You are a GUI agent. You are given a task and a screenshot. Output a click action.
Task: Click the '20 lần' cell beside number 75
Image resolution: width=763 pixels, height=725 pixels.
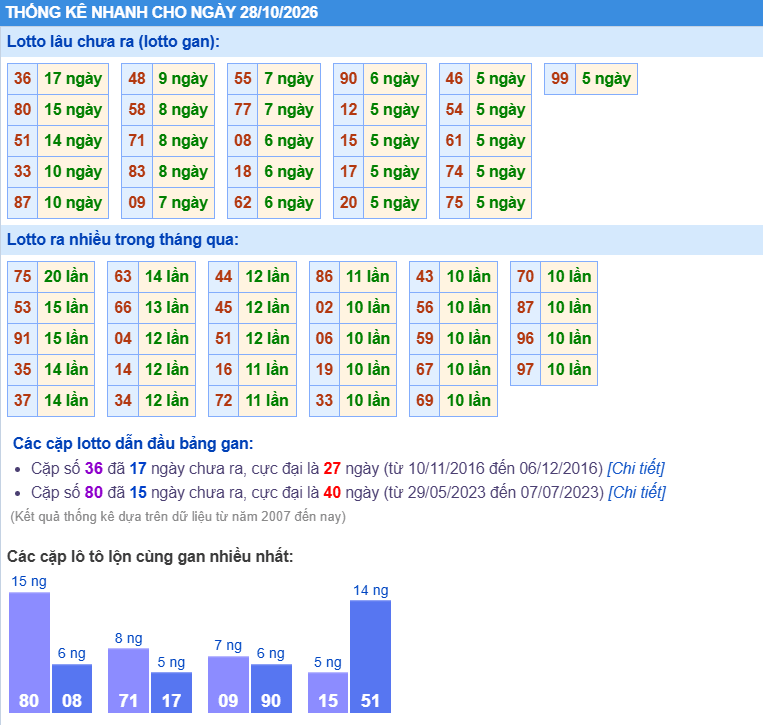pyautogui.click(x=66, y=276)
